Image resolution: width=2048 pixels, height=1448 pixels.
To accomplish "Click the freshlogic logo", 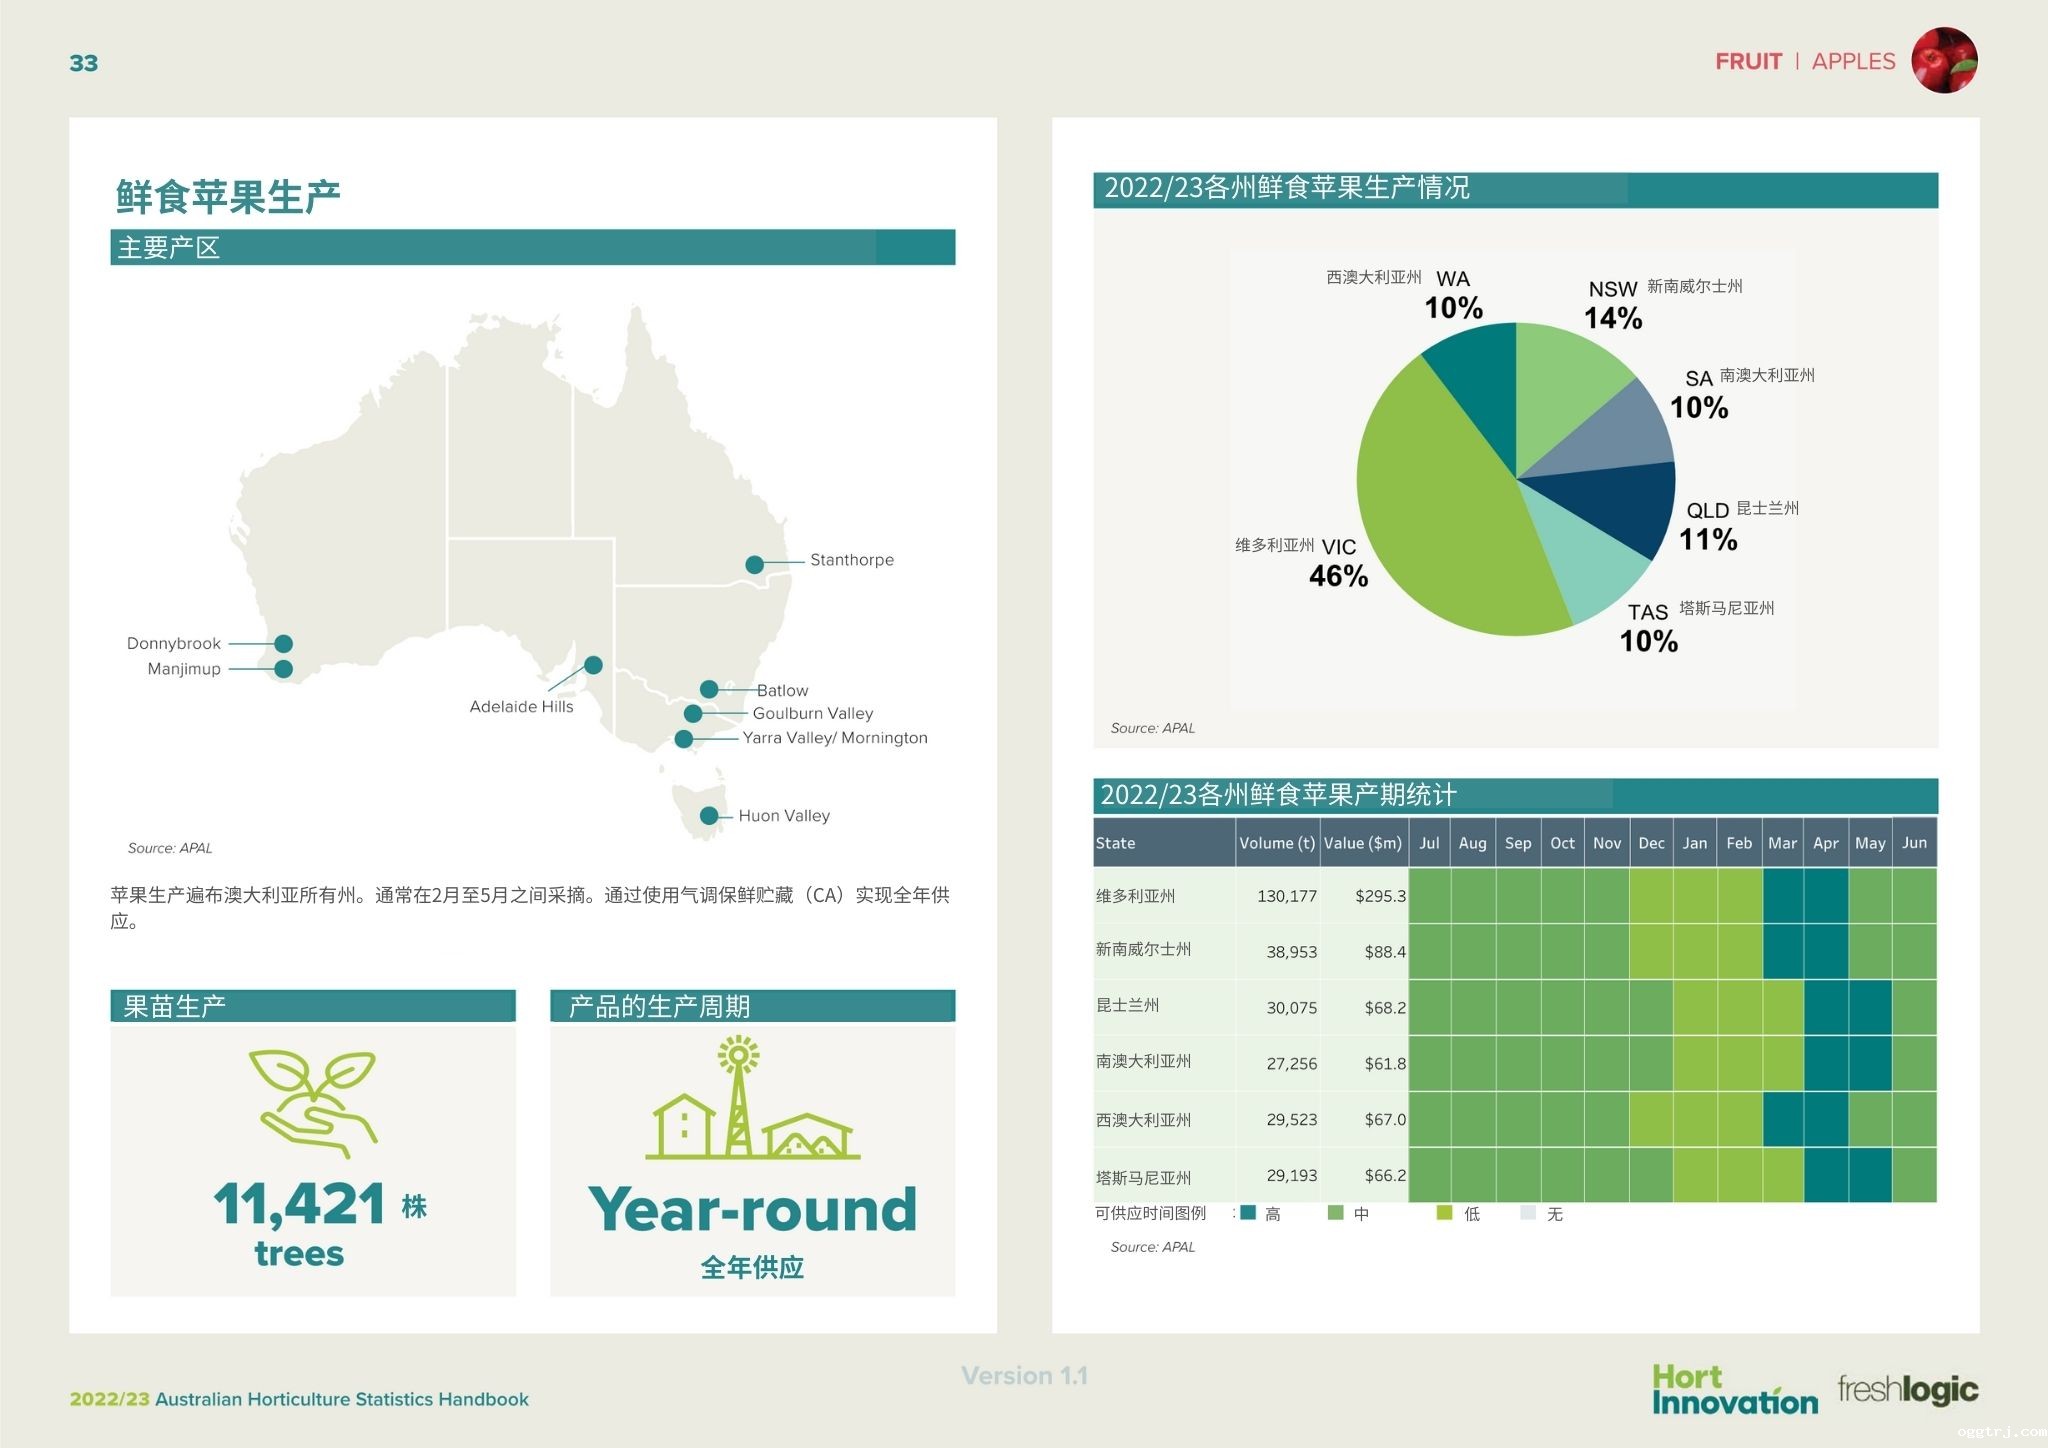I will point(1907,1389).
